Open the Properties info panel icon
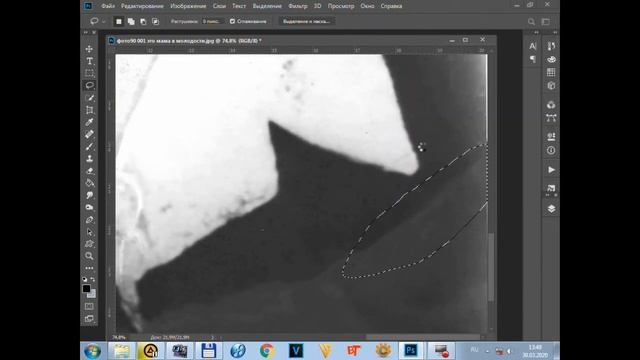 coord(551,150)
